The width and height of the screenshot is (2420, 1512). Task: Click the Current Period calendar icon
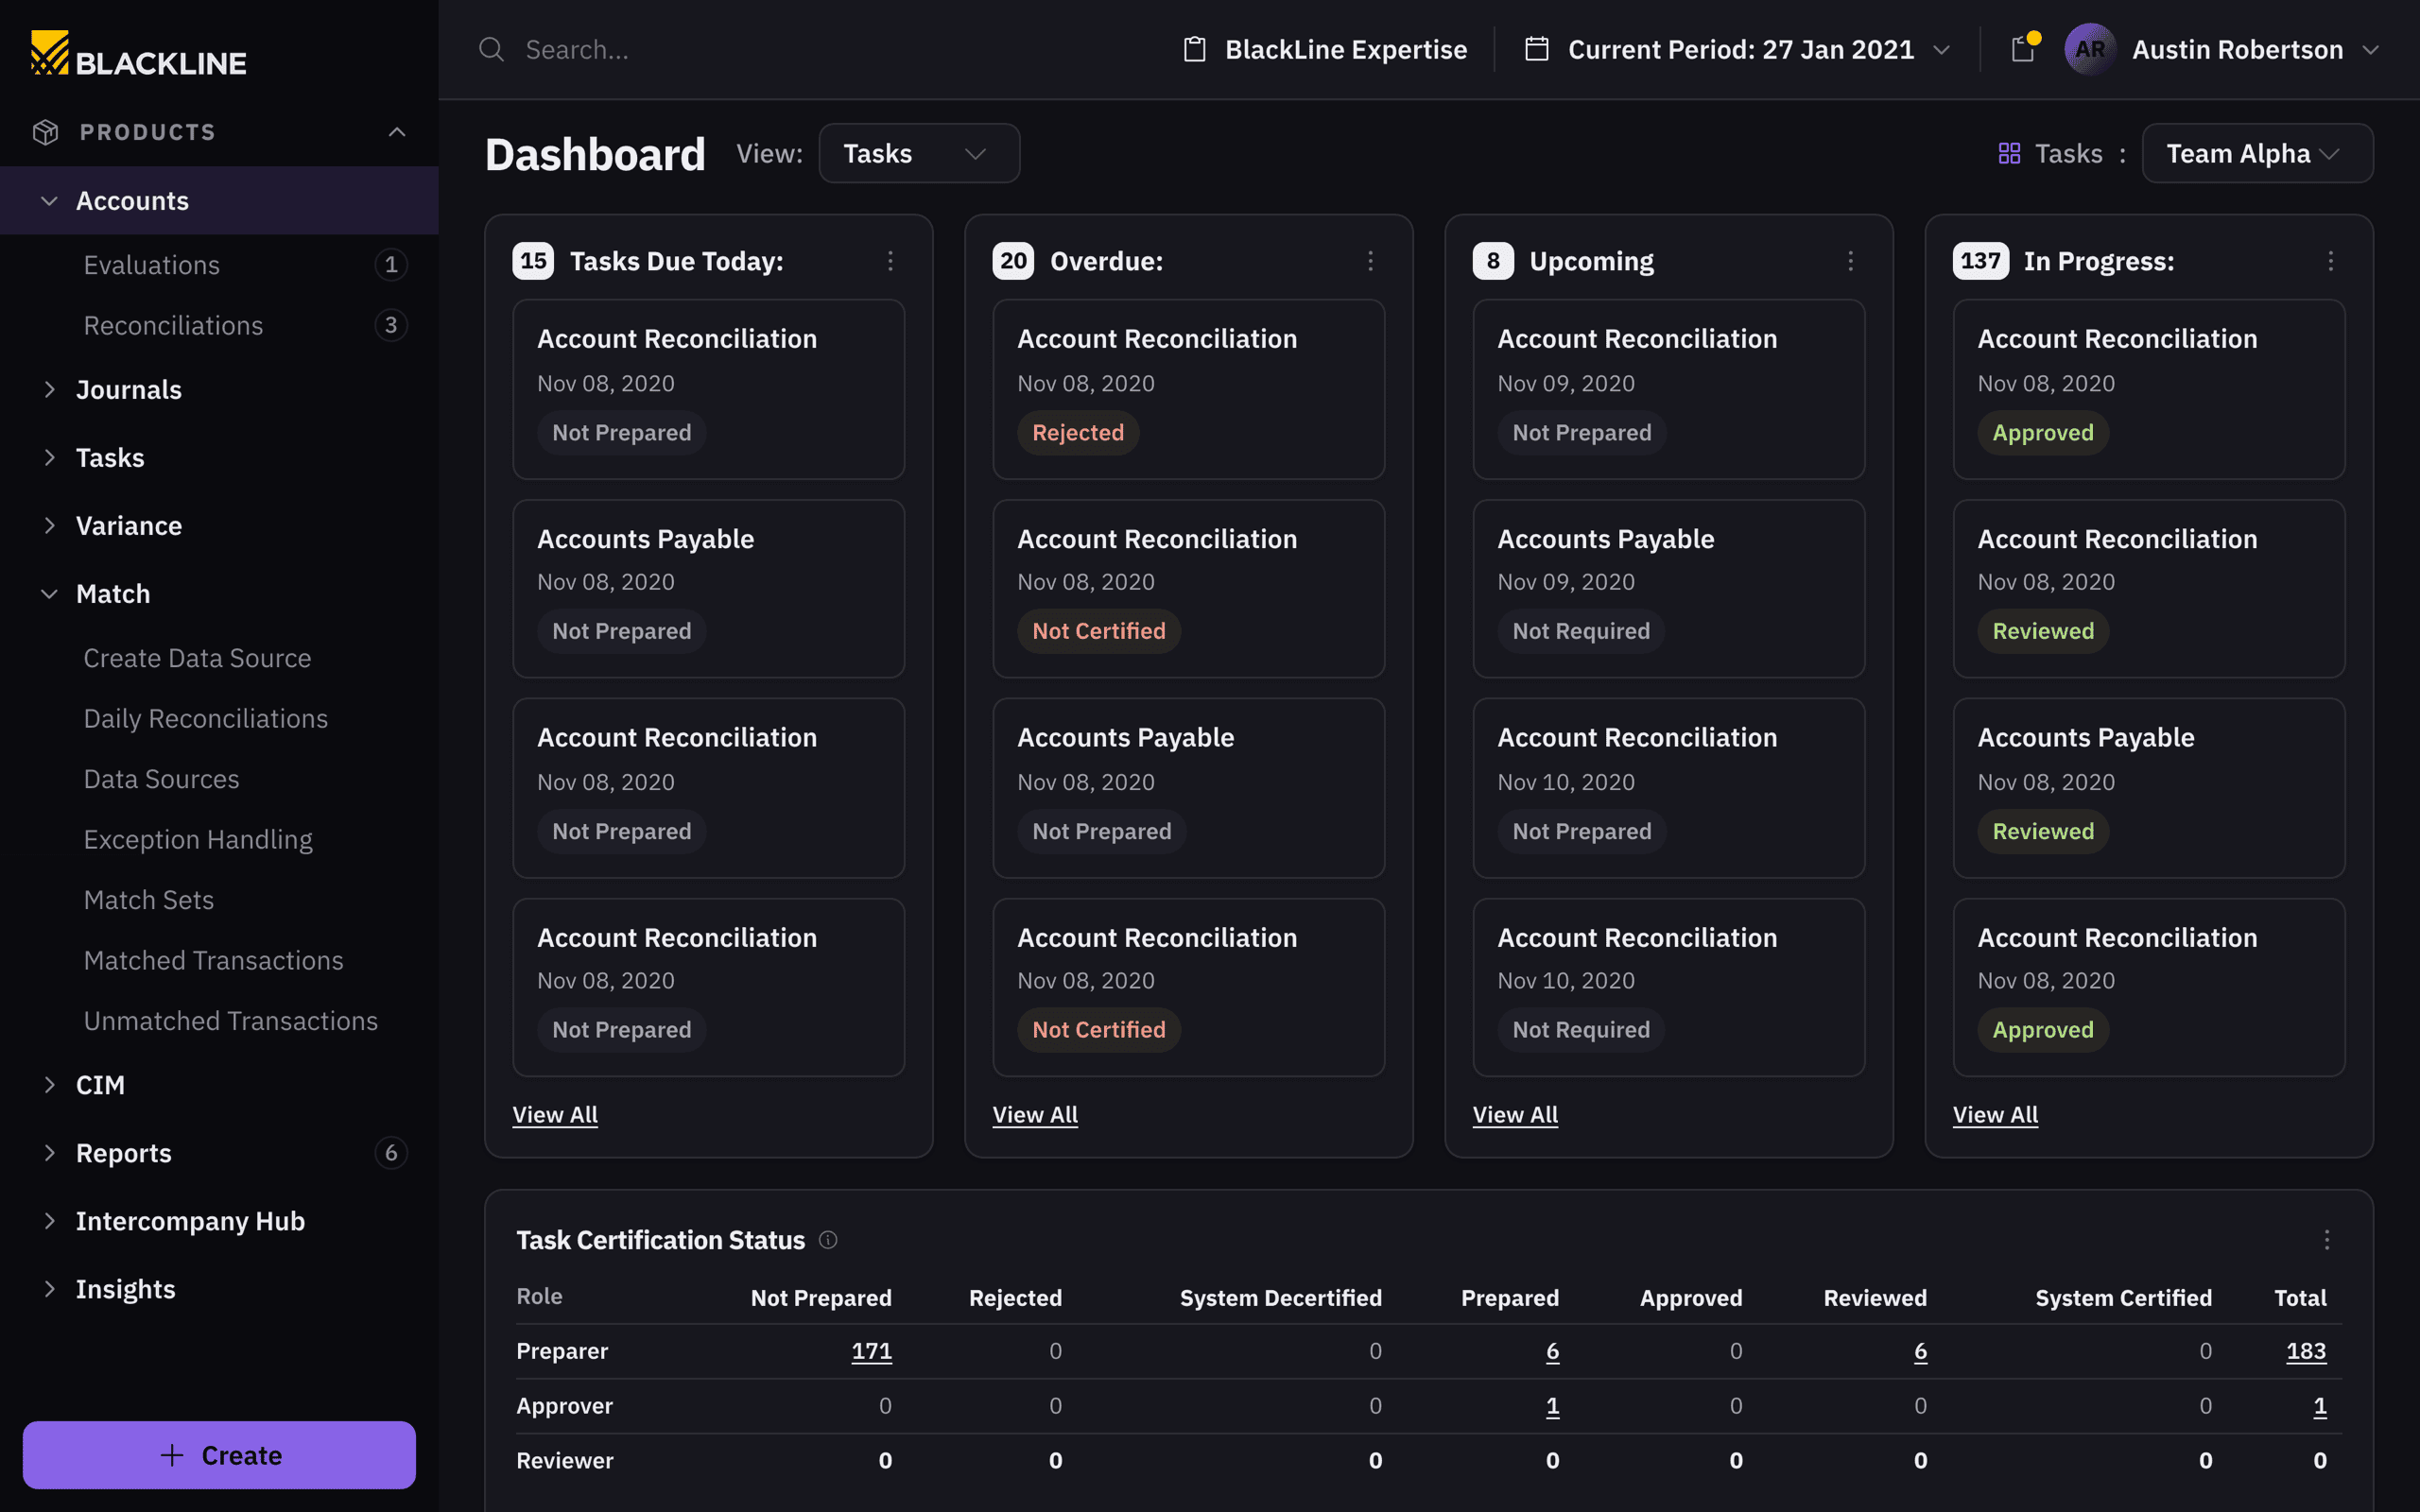pyautogui.click(x=1537, y=49)
